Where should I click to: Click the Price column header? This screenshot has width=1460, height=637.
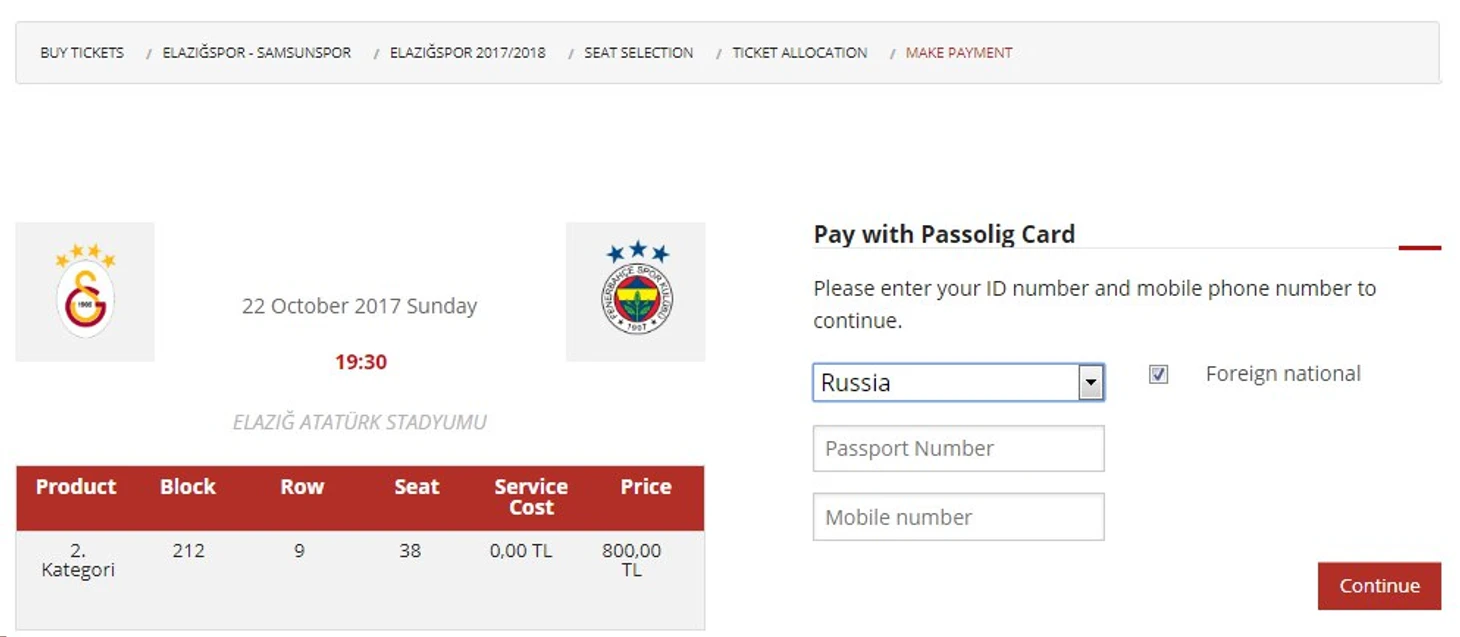coord(645,487)
